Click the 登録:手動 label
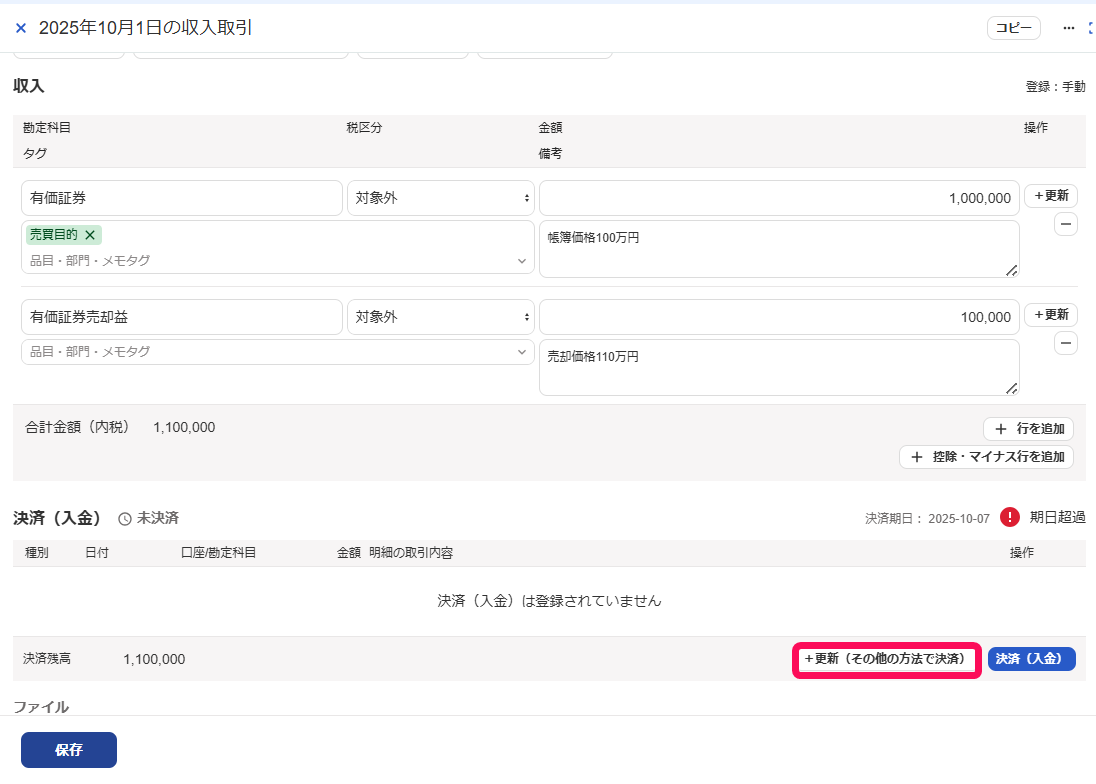The width and height of the screenshot is (1096, 784). click(1055, 87)
